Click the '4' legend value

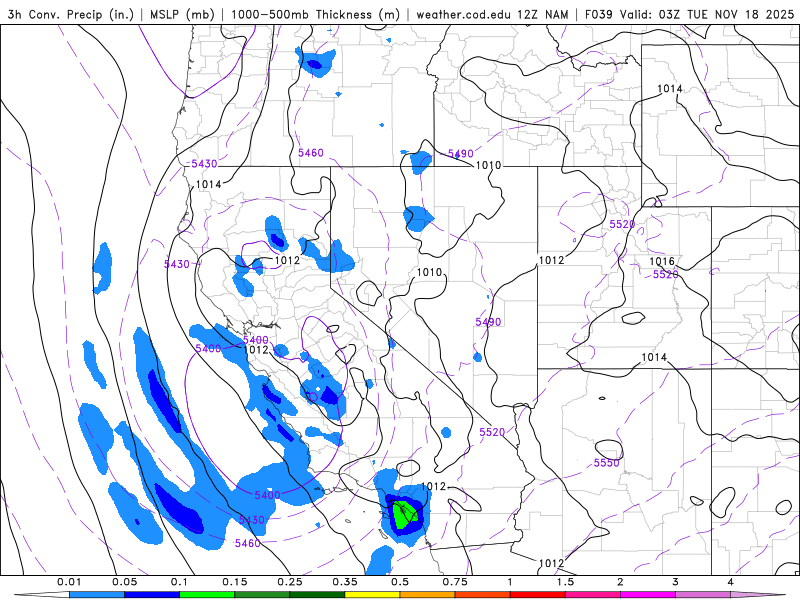731,582
